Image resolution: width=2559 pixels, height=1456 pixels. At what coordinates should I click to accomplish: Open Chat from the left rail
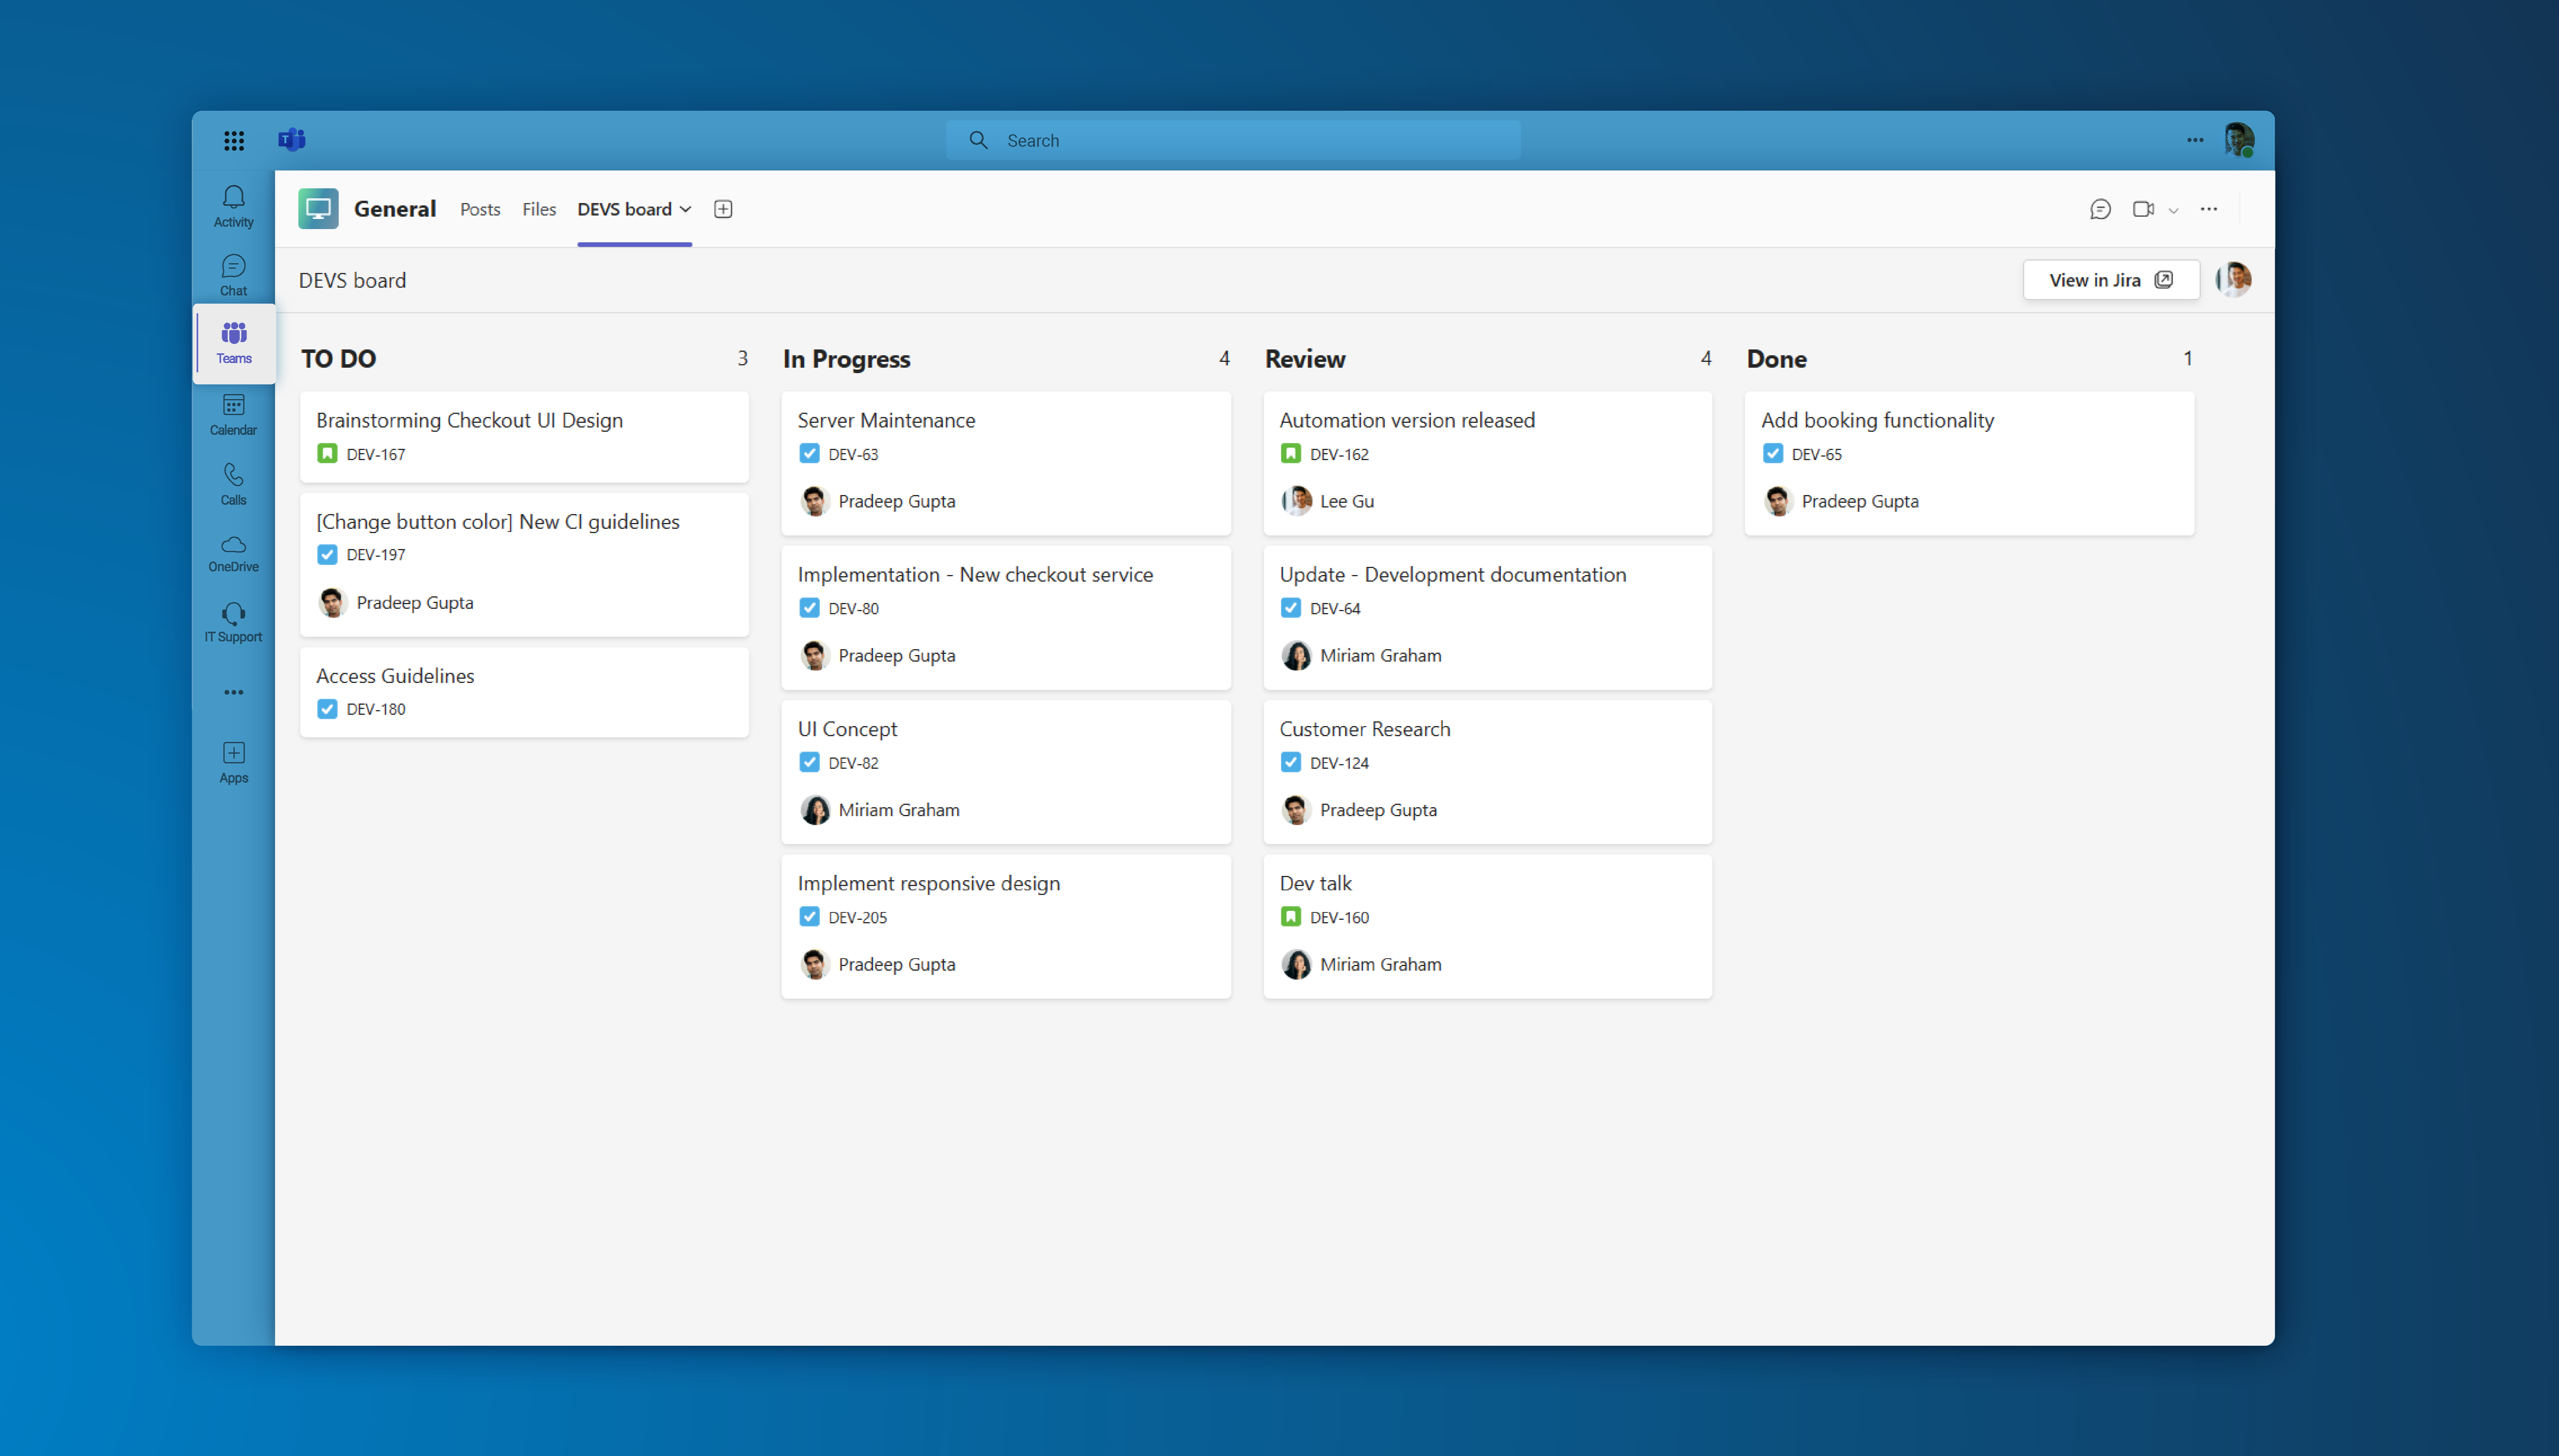pyautogui.click(x=233, y=275)
